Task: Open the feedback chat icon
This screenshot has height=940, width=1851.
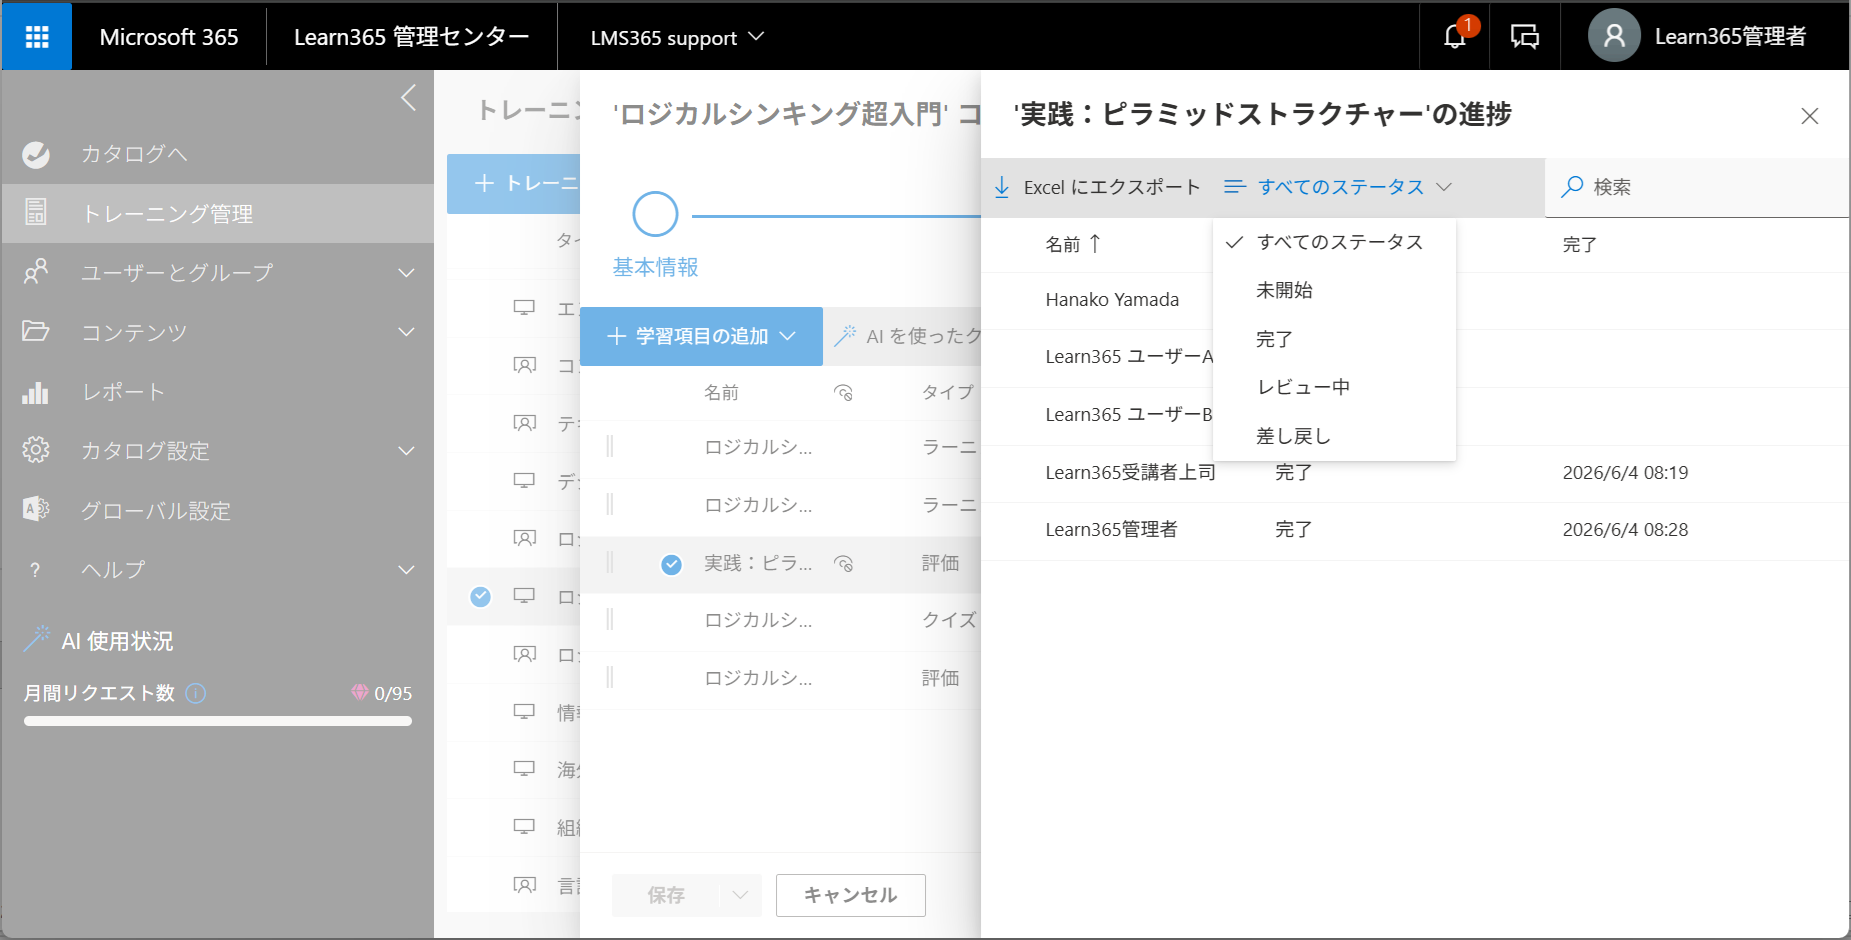Action: pyautogui.click(x=1524, y=37)
